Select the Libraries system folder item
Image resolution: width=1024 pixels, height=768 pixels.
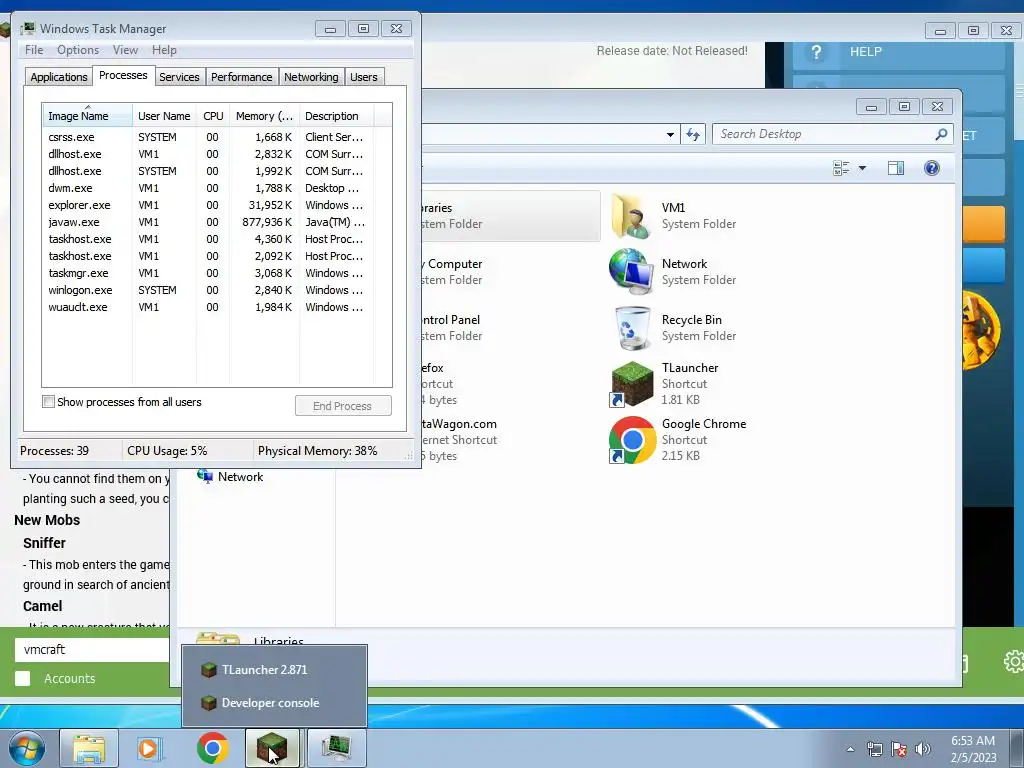[x=509, y=216]
